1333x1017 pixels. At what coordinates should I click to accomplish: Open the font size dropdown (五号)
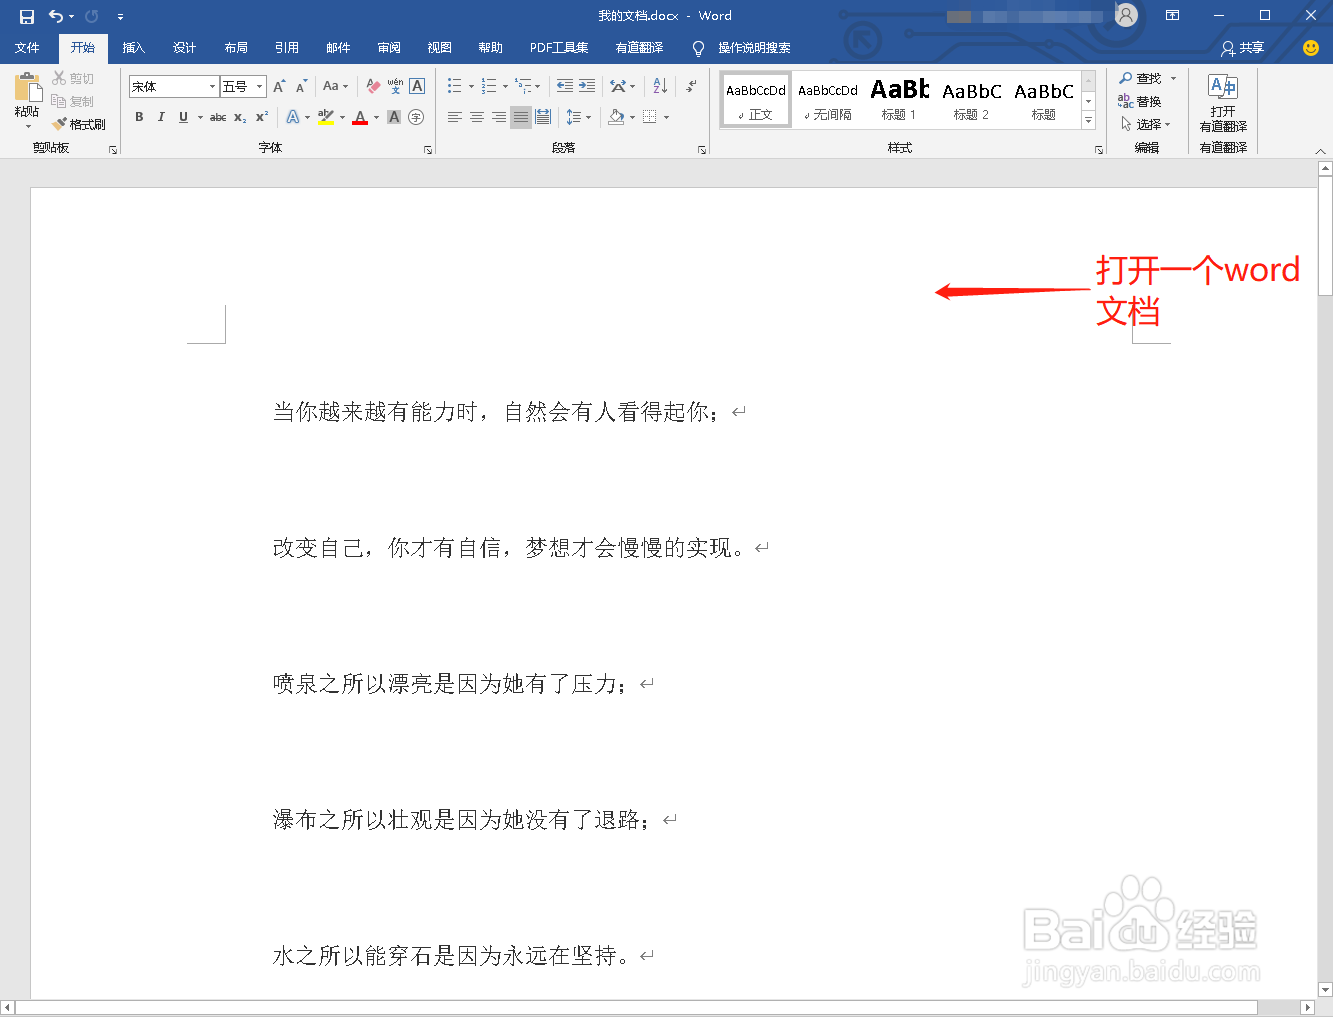pos(259,87)
